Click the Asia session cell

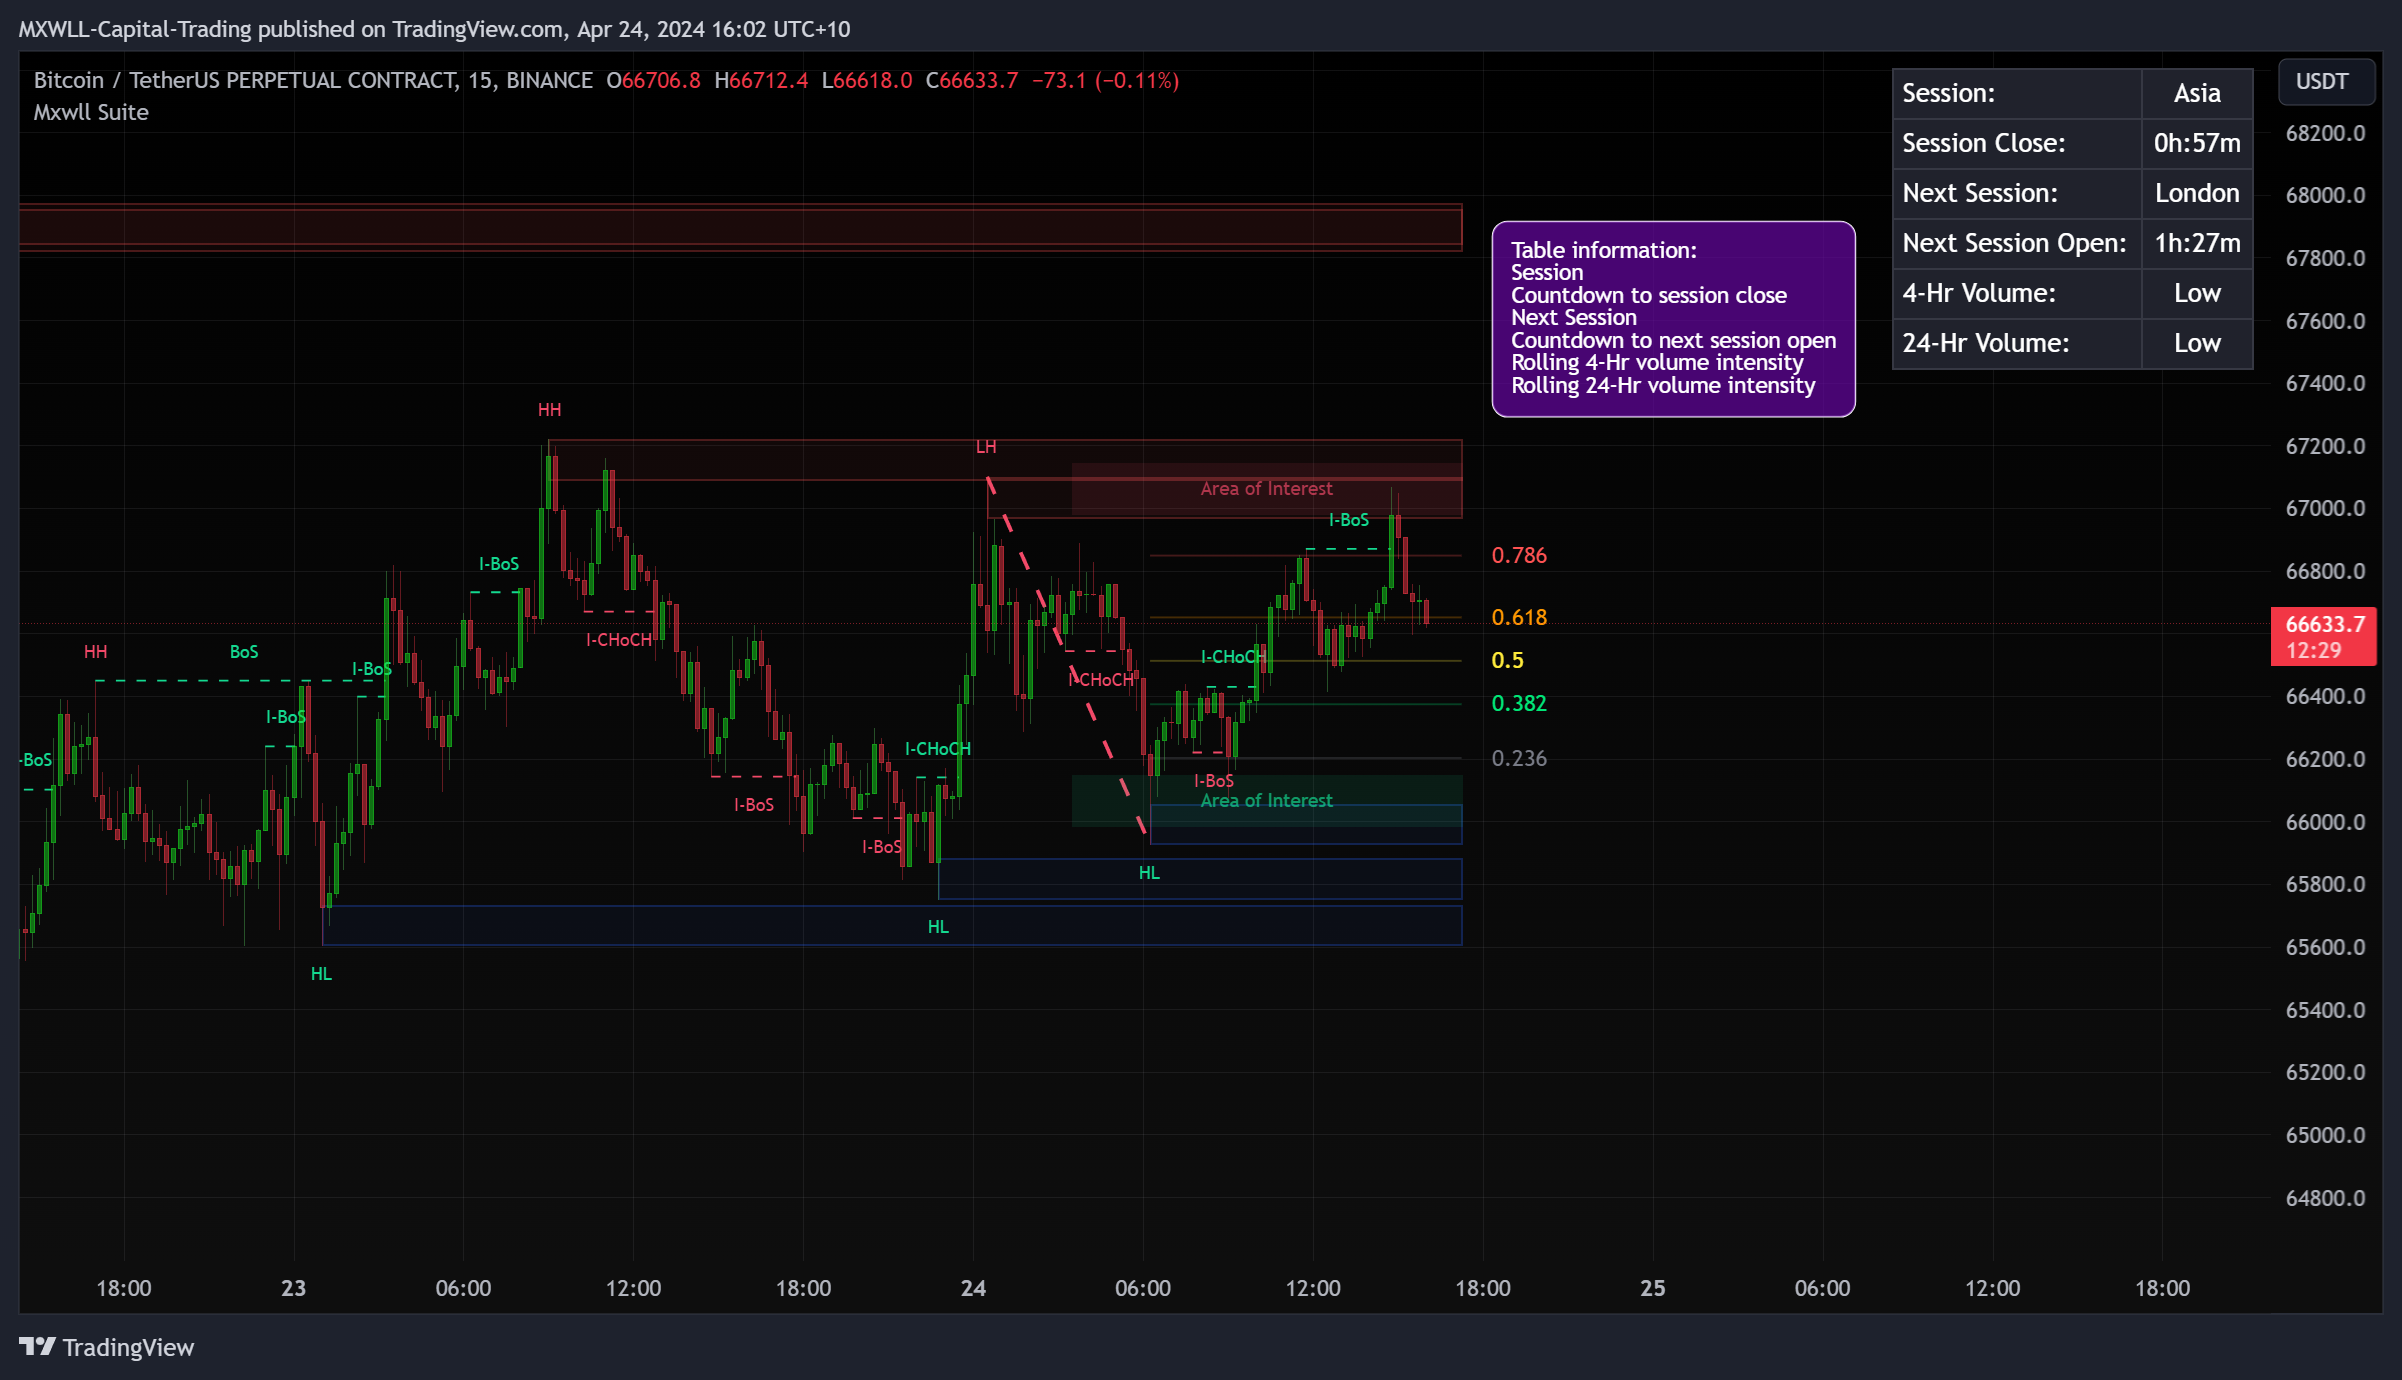coord(2197,93)
